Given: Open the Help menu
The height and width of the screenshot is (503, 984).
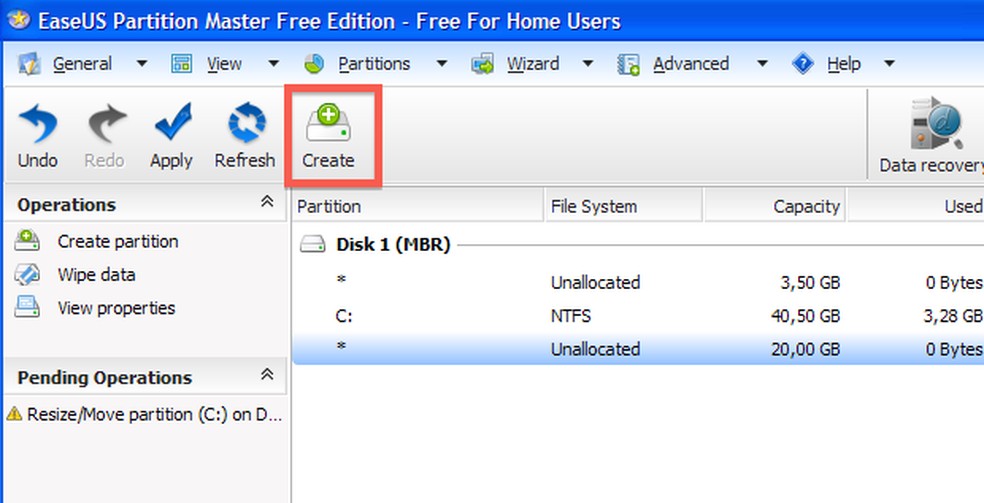Looking at the screenshot, I should tap(843, 64).
